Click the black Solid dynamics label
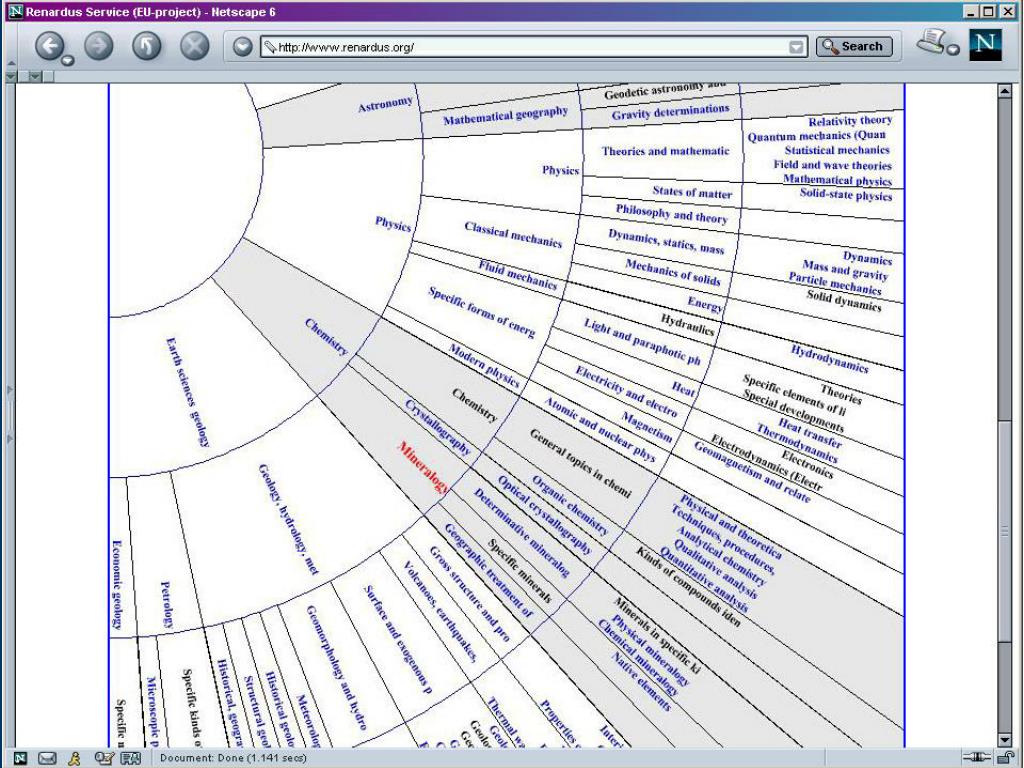1024x768 pixels. tap(844, 300)
